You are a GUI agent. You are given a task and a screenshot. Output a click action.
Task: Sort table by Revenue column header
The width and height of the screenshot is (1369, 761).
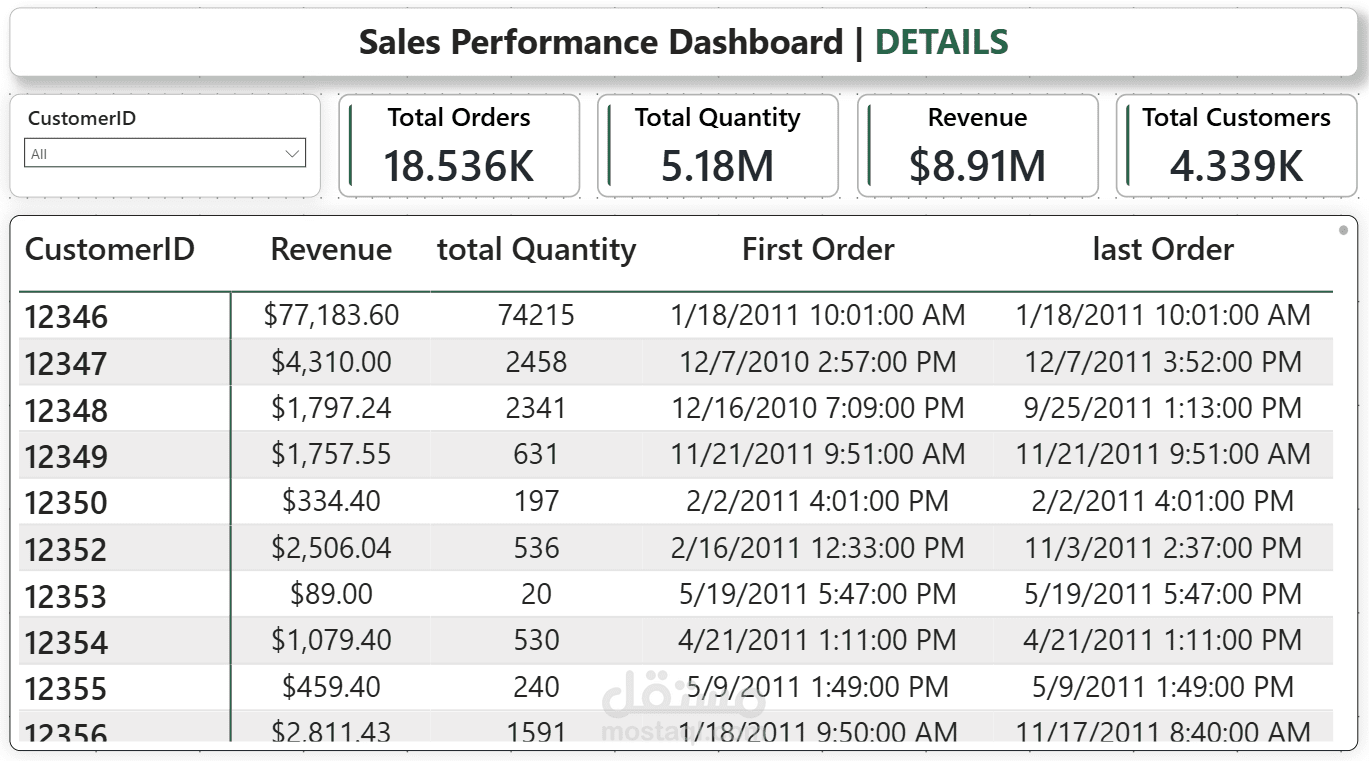click(331, 250)
